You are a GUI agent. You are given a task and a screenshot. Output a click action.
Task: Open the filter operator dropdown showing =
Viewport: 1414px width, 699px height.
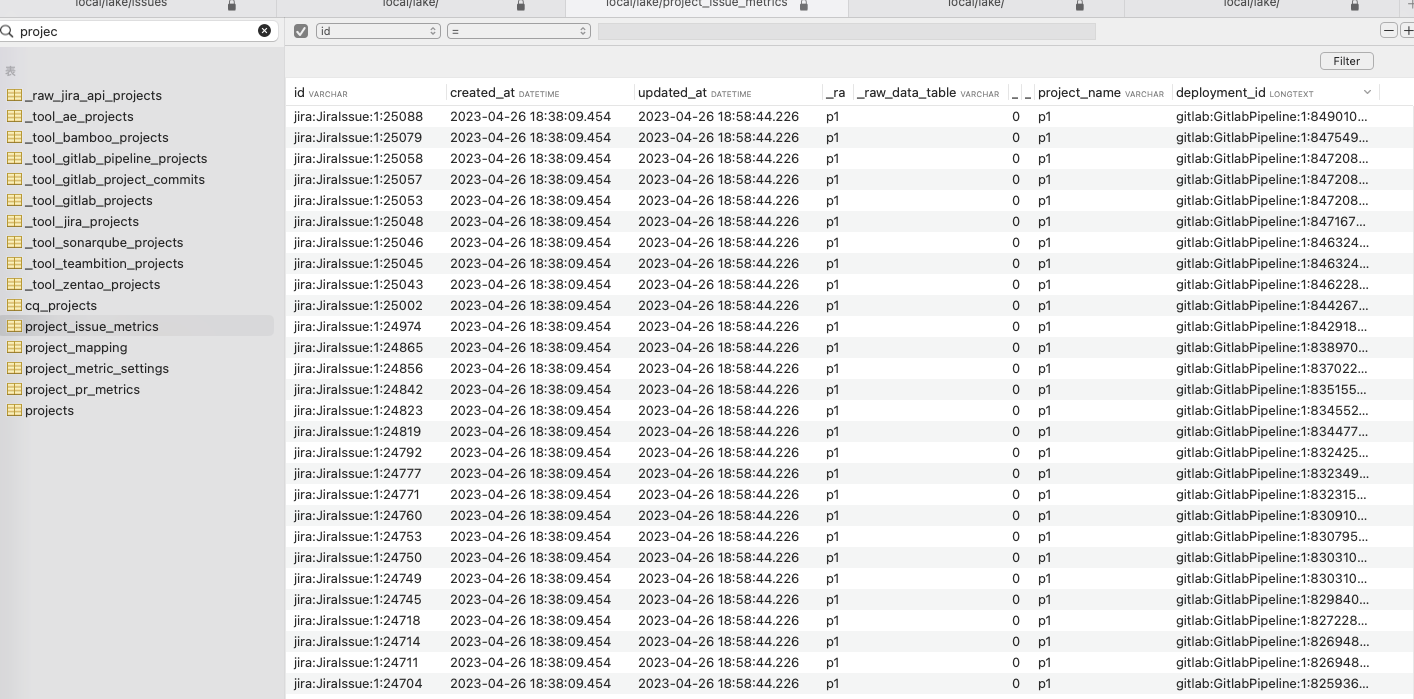tap(519, 31)
